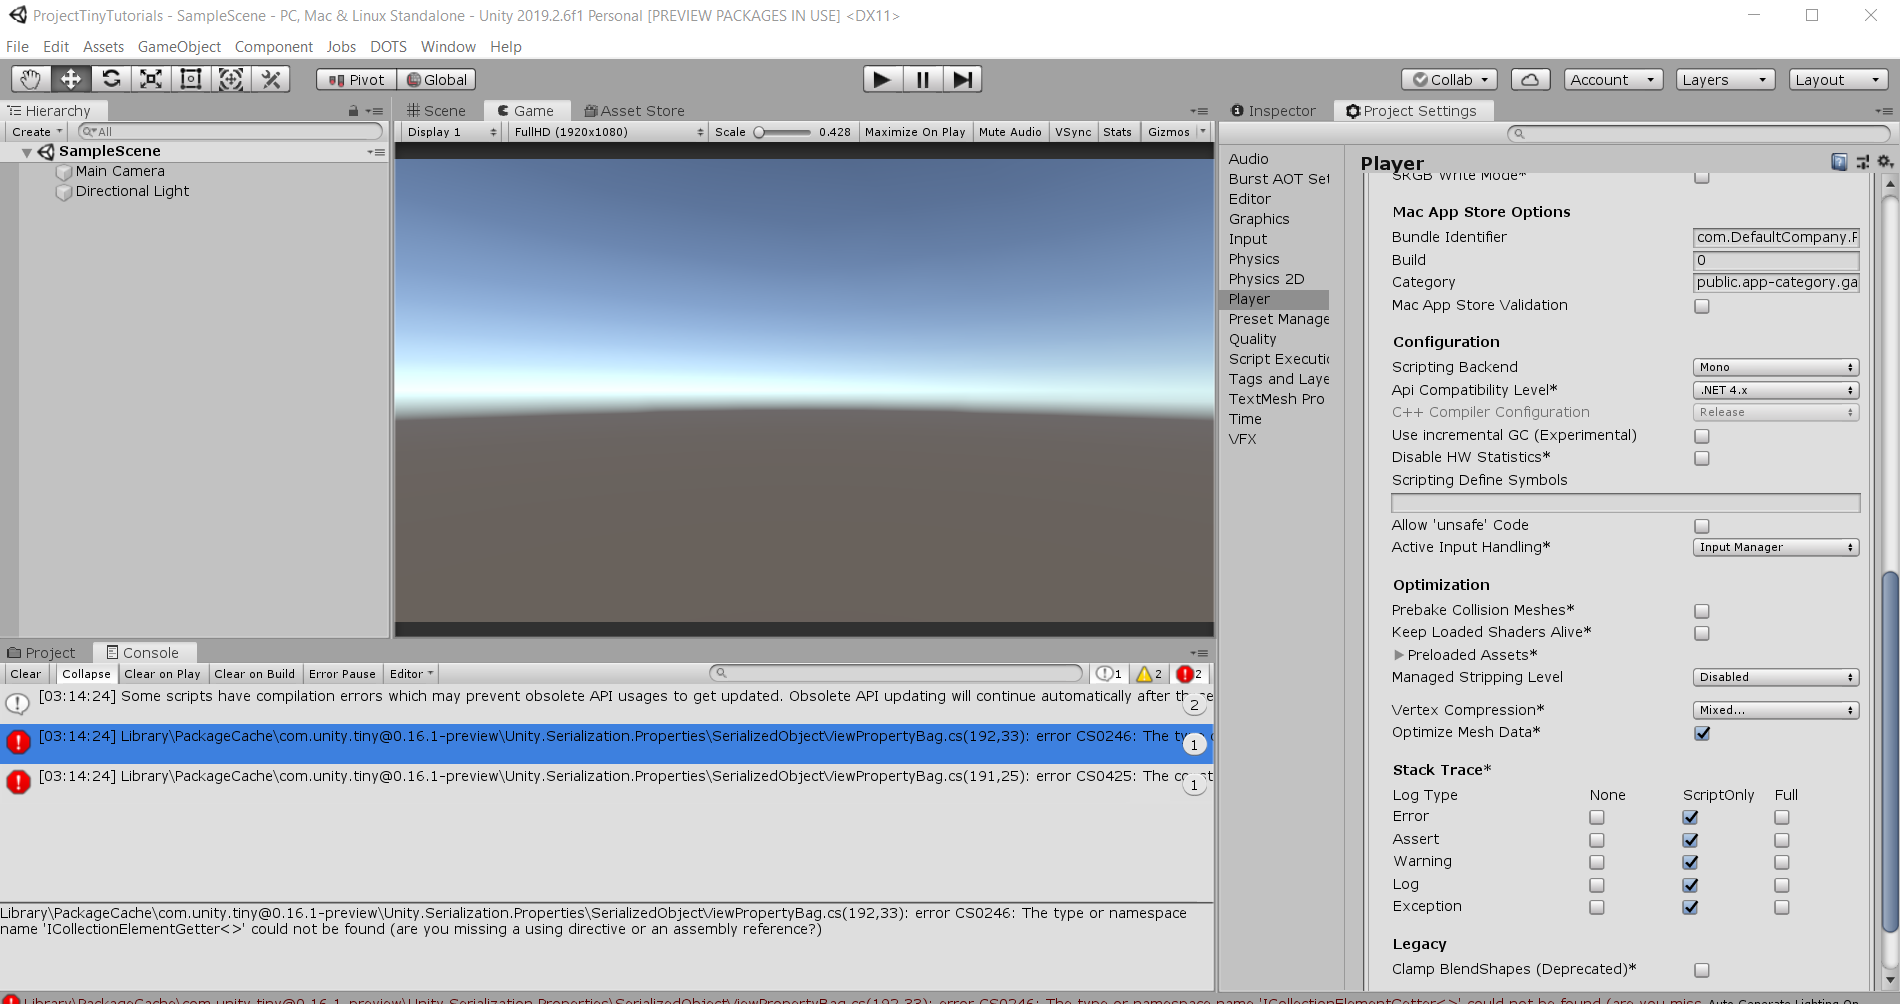Click the Step frame button
This screenshot has height=1004, width=1900.
pos(962,79)
